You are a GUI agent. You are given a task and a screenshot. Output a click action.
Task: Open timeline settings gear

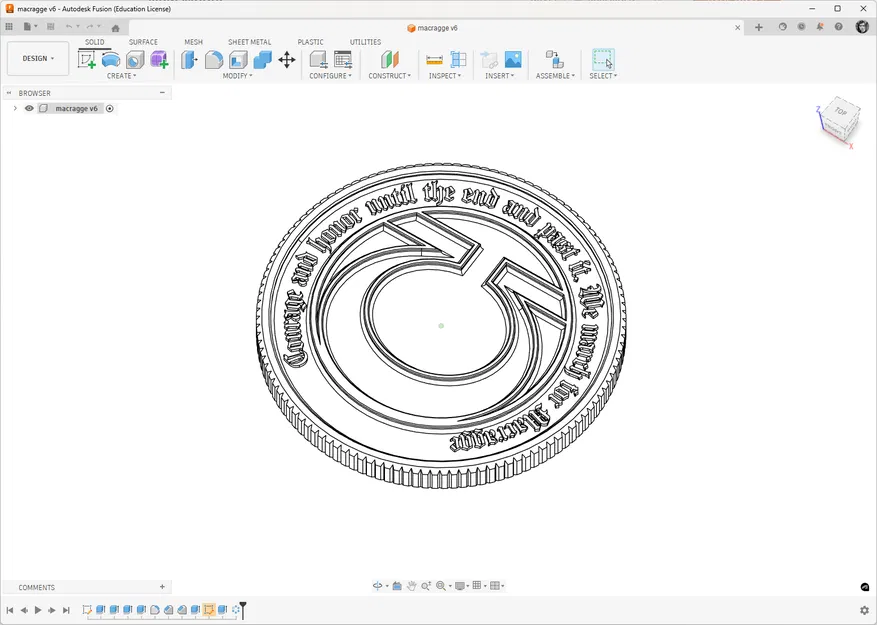[x=865, y=610]
